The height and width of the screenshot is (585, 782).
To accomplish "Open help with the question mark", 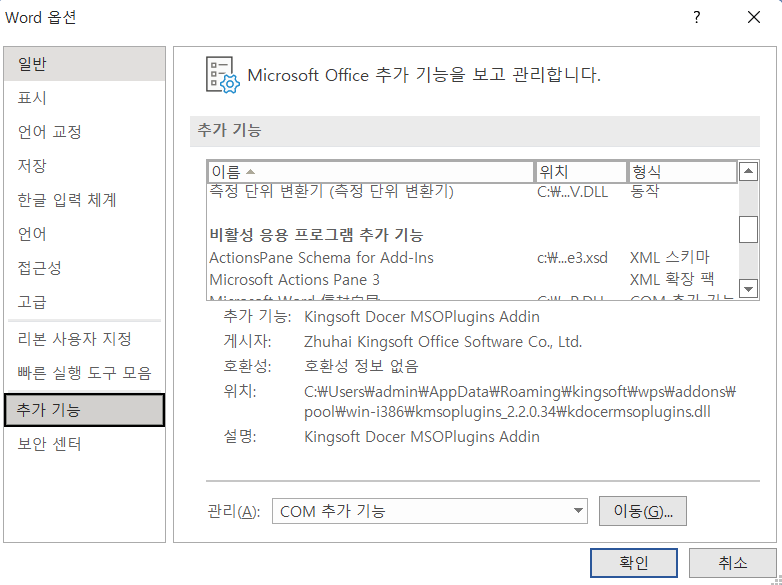I will [x=697, y=17].
